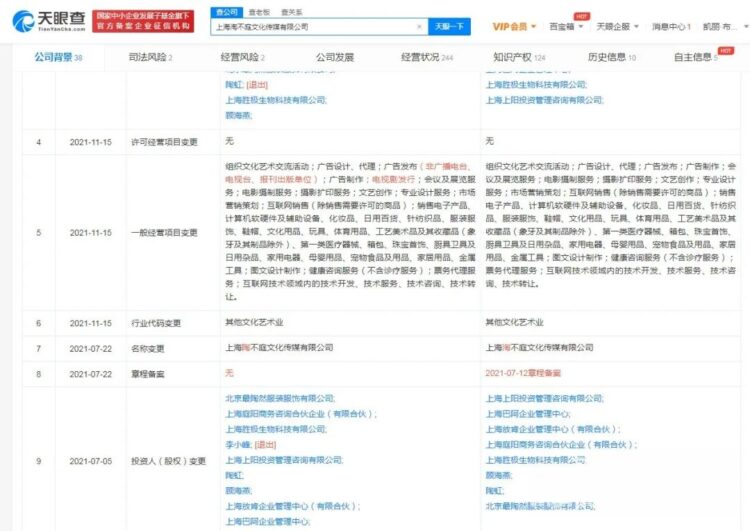Switch to the 历史信息 tab
The height and width of the screenshot is (531, 750).
(x=612, y=57)
